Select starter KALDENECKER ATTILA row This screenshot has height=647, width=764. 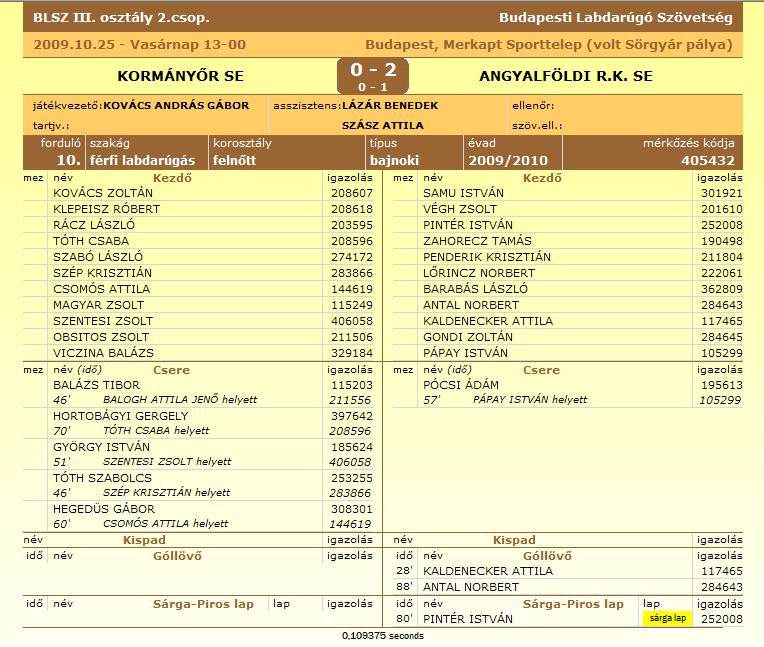(568, 321)
